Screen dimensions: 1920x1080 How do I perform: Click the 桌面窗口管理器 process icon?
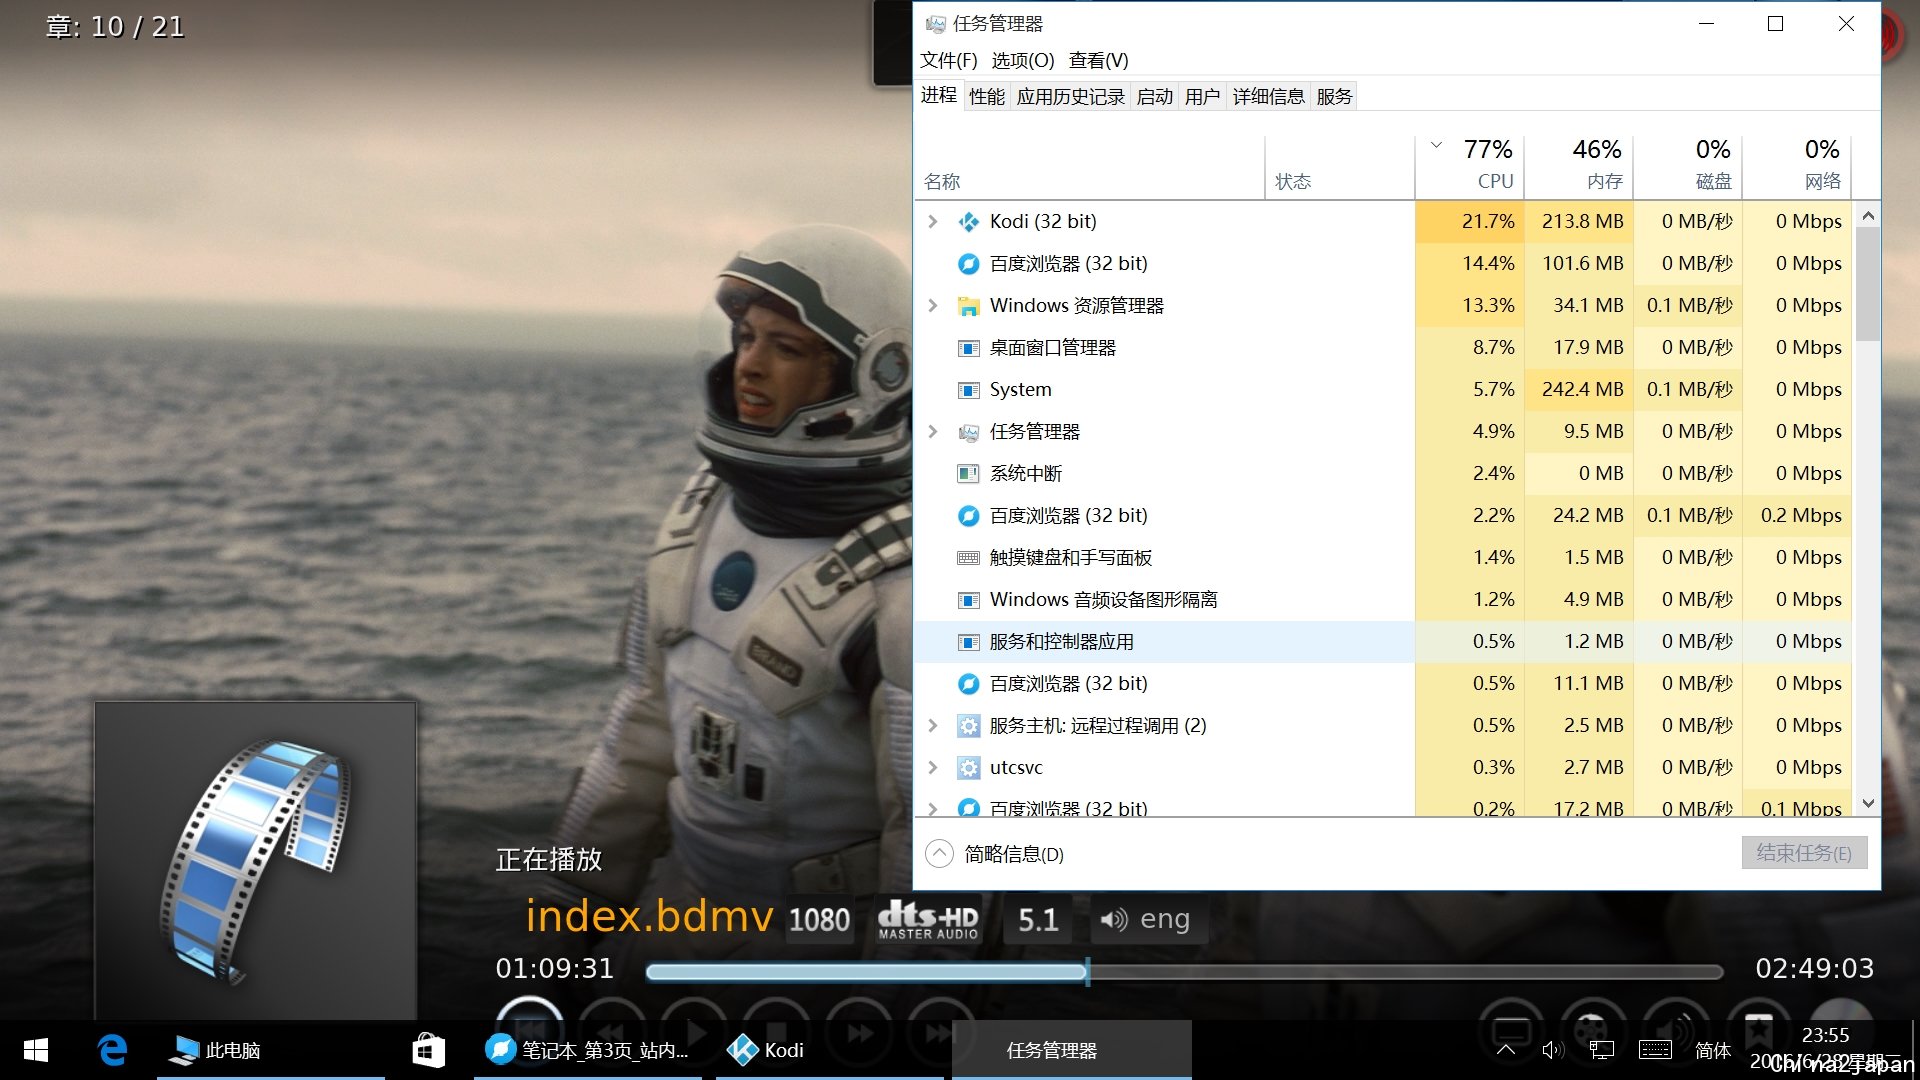pyautogui.click(x=968, y=348)
